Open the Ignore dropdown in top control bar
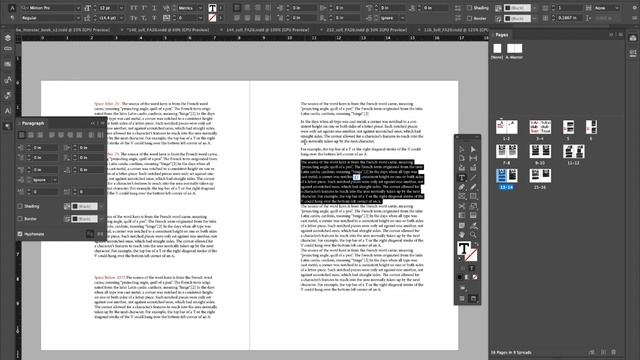The image size is (640, 360). [403, 18]
